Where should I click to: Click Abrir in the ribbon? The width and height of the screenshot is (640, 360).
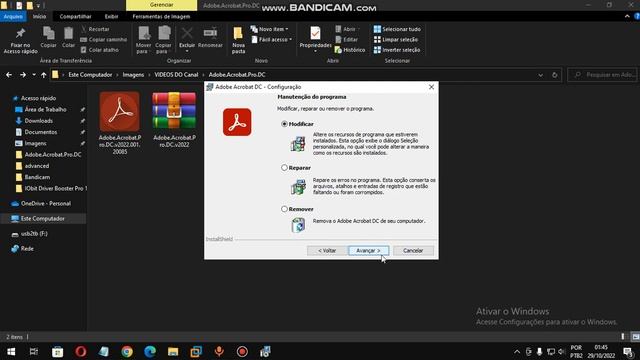click(x=346, y=29)
